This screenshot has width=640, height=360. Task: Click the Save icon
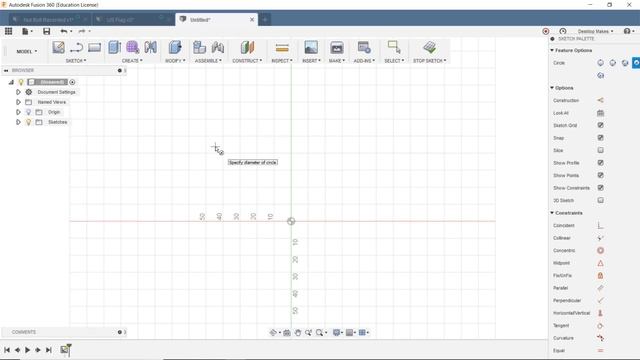47,31
